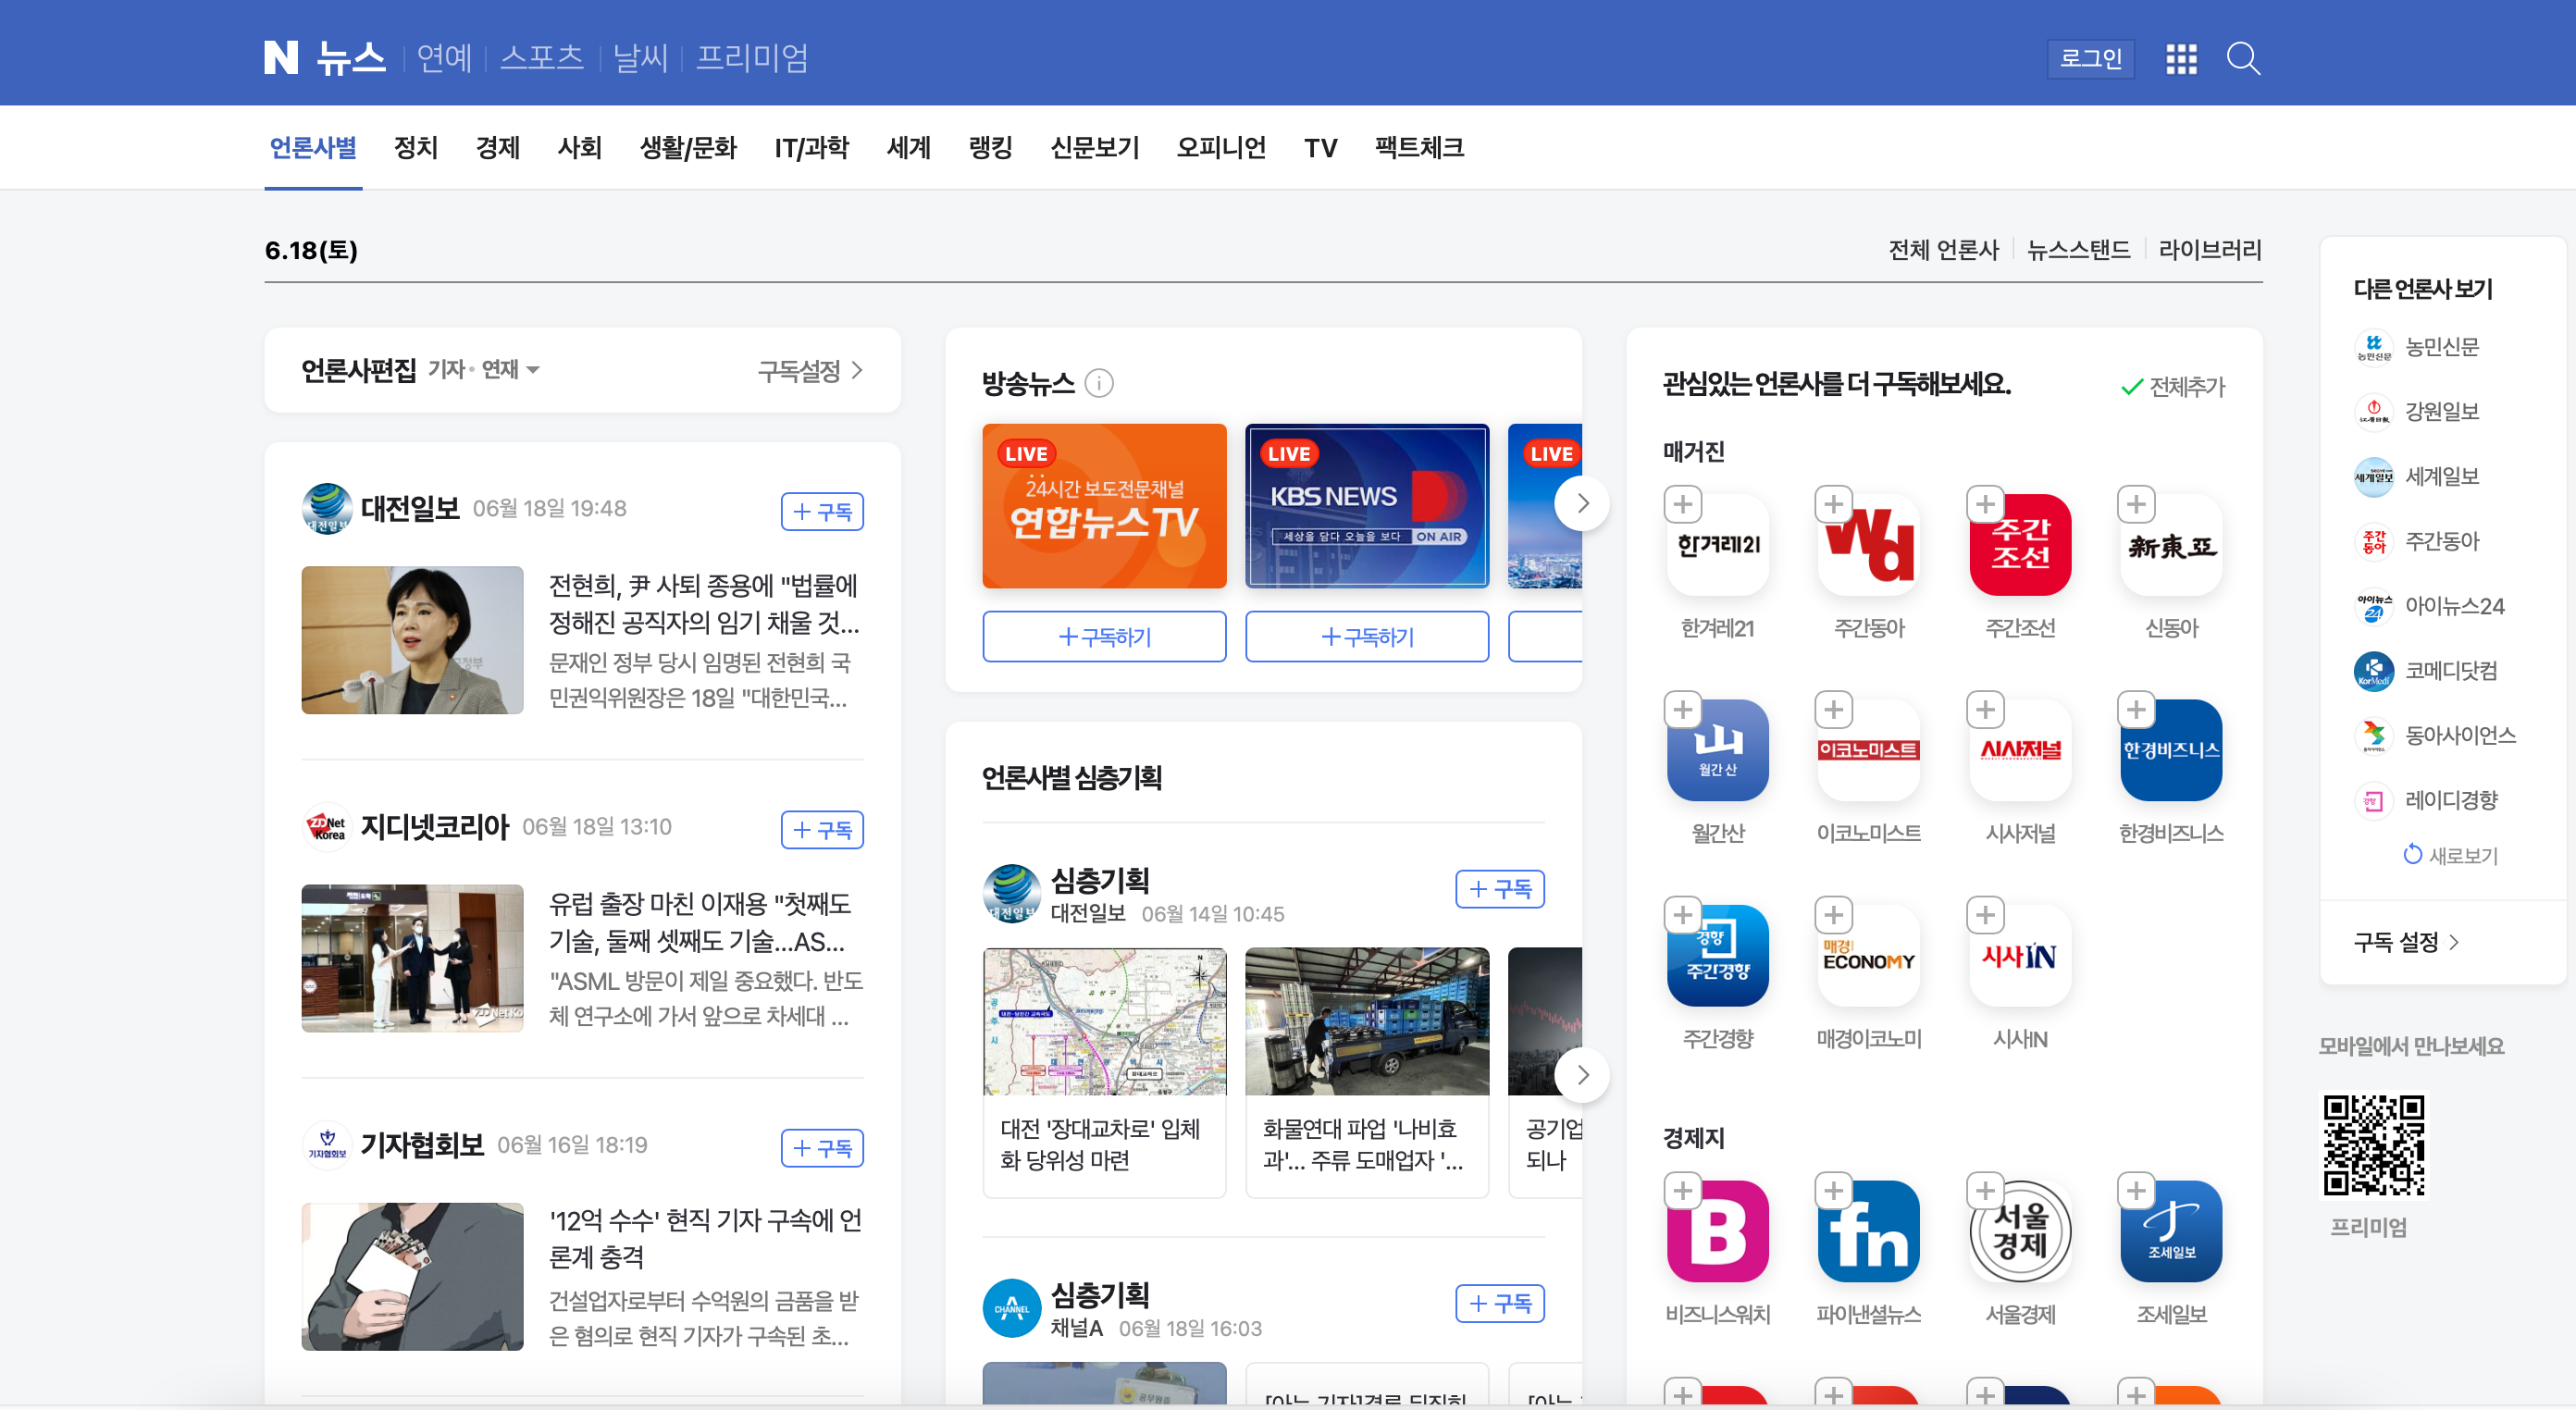Toggle plus to add 주간조선
The image size is (2576, 1410).
(1985, 504)
